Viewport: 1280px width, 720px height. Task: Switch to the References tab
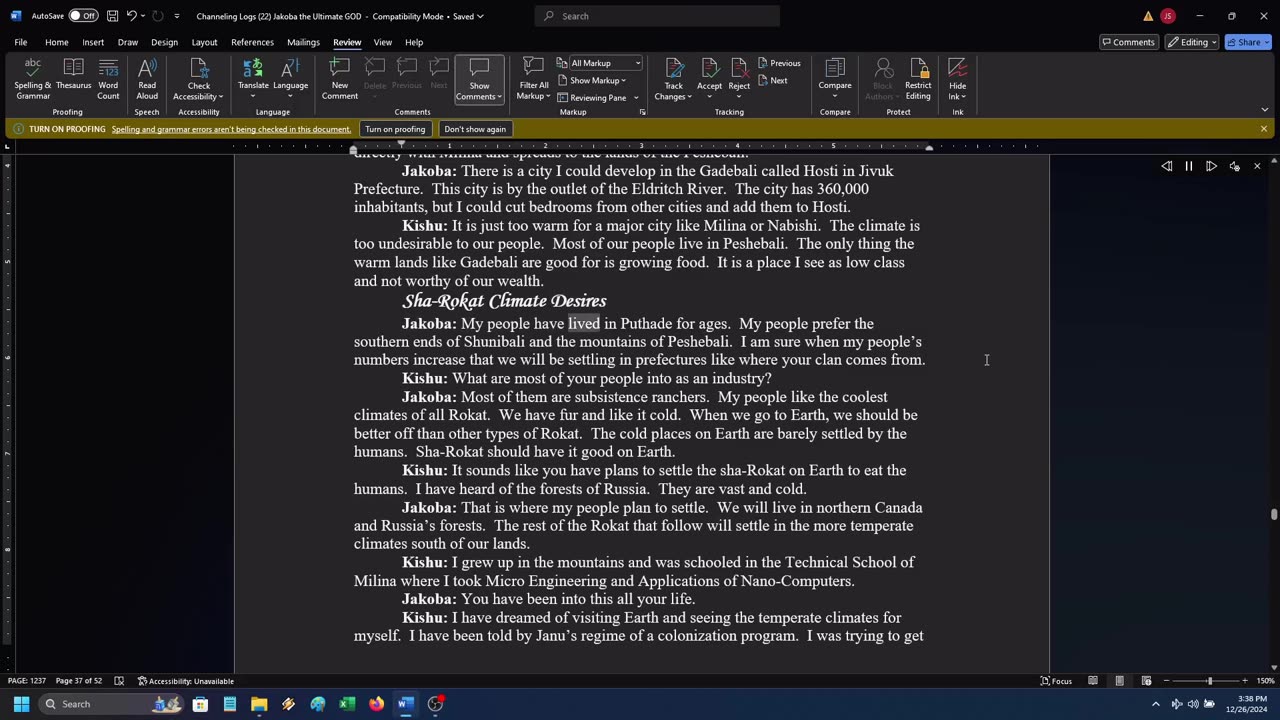pyautogui.click(x=252, y=42)
